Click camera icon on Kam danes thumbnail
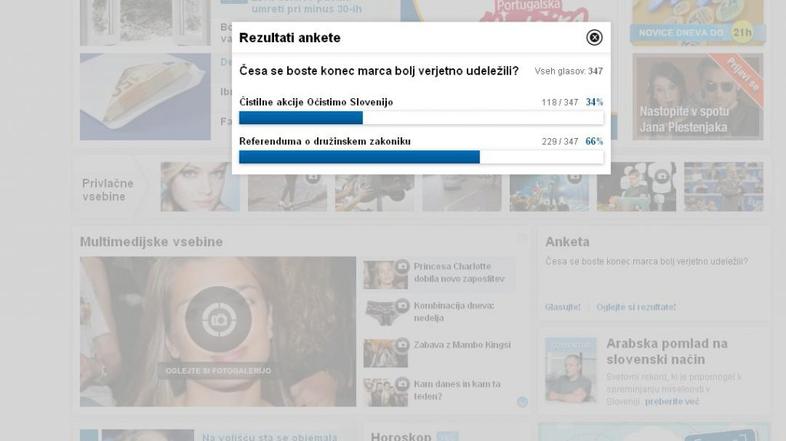This screenshot has height=441, width=786. (x=402, y=384)
